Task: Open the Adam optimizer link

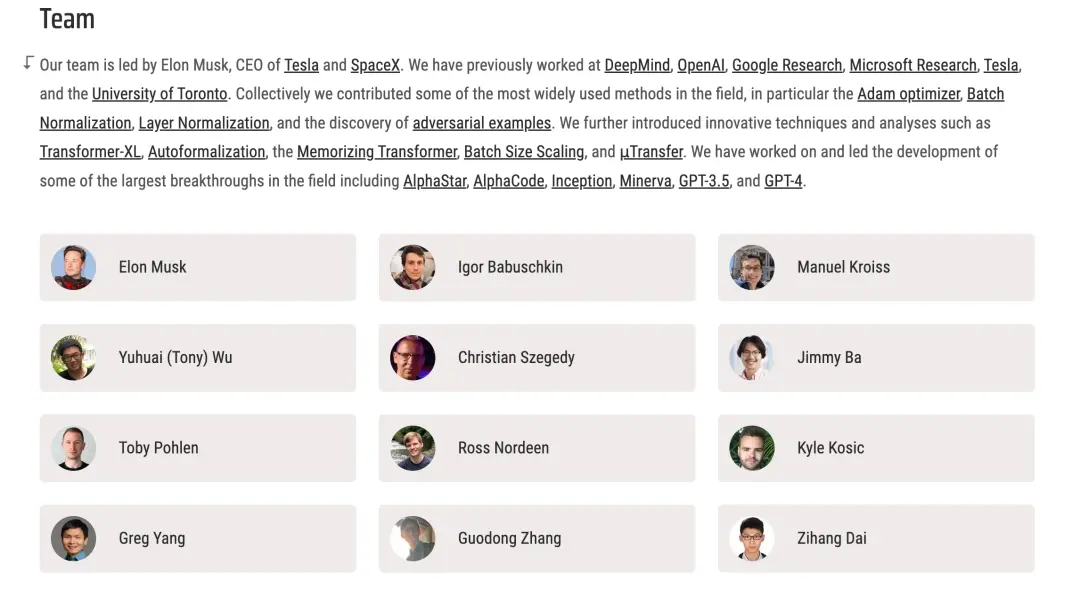Action: (x=909, y=94)
